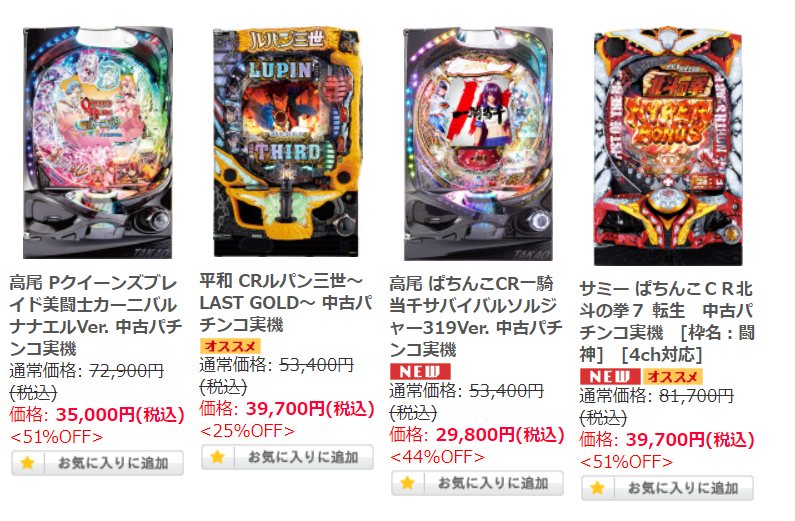Click the star icon under Queens Blade machine
This screenshot has width=795, height=521.
click(x=28, y=463)
